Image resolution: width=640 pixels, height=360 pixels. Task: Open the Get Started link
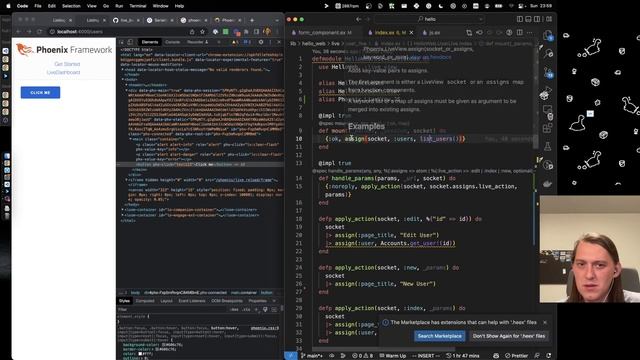(67, 64)
